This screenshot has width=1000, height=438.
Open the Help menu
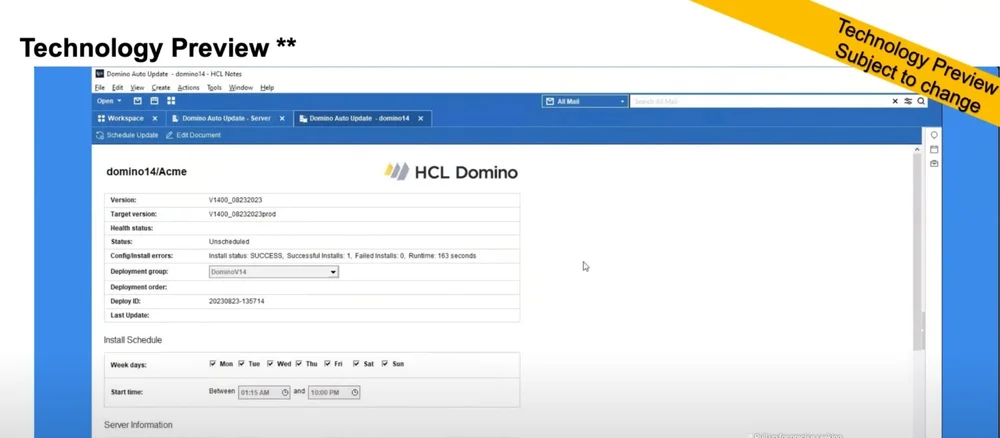pos(267,87)
